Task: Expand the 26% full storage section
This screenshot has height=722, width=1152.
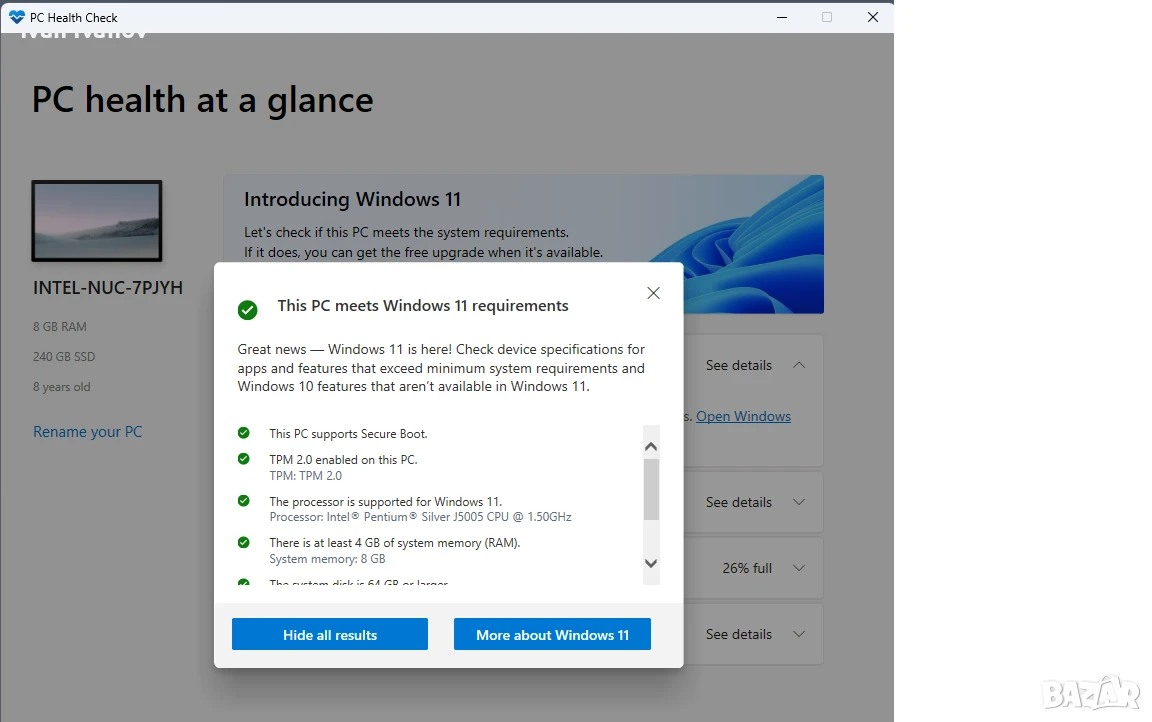Action: click(799, 568)
